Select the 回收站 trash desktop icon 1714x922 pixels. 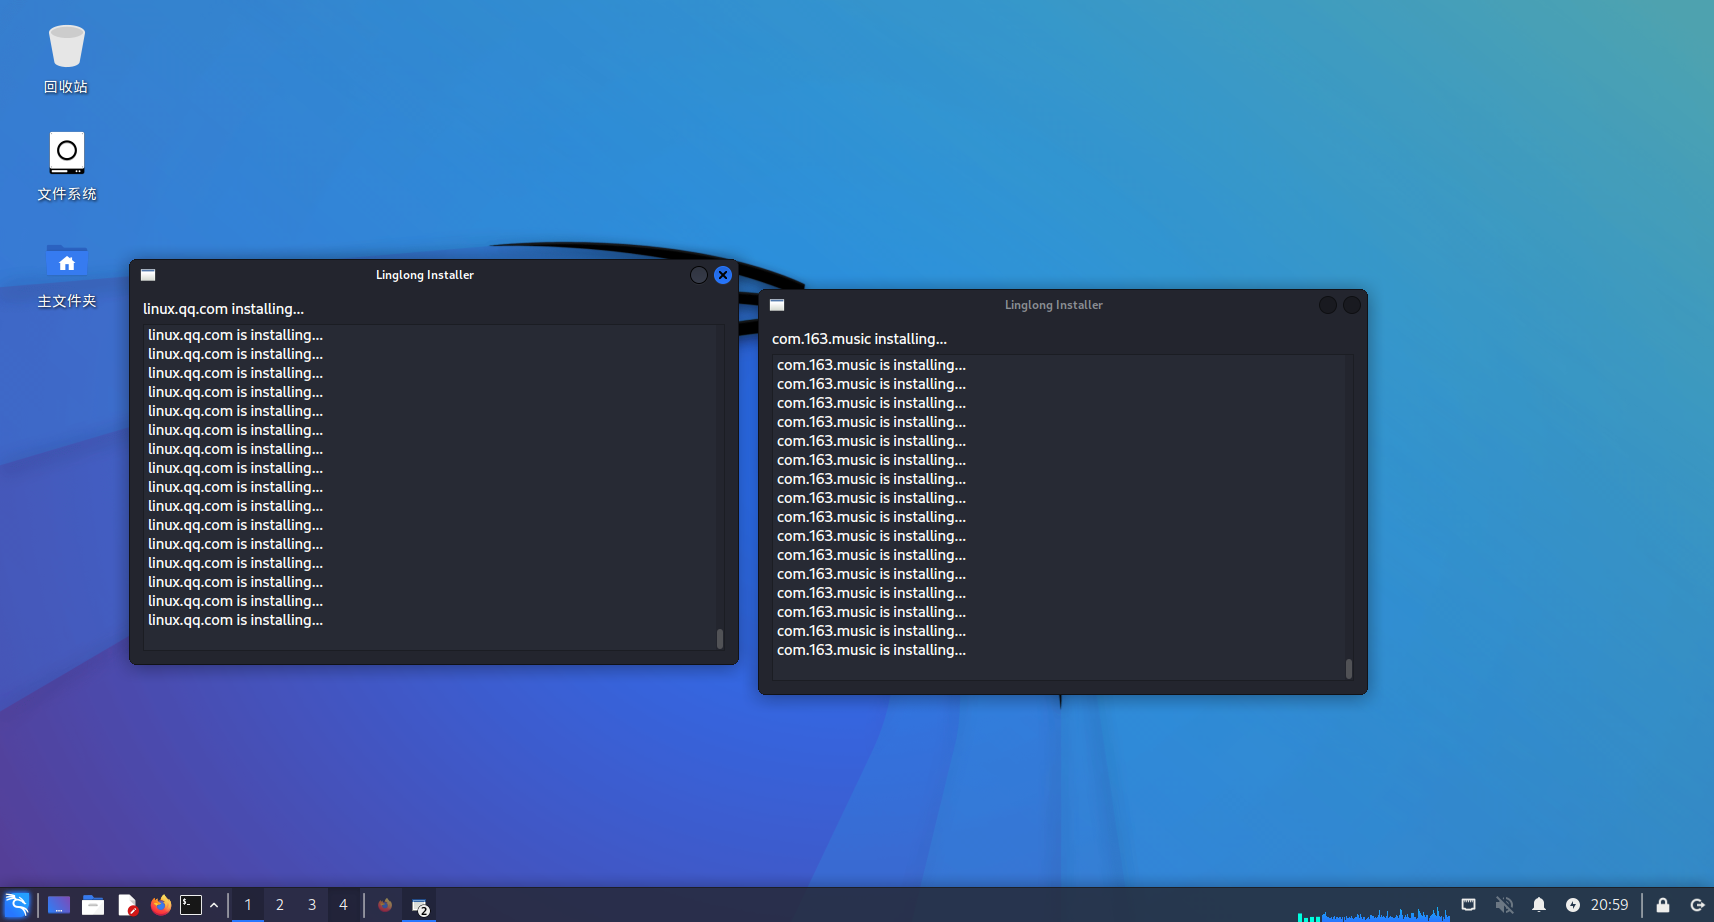click(66, 59)
